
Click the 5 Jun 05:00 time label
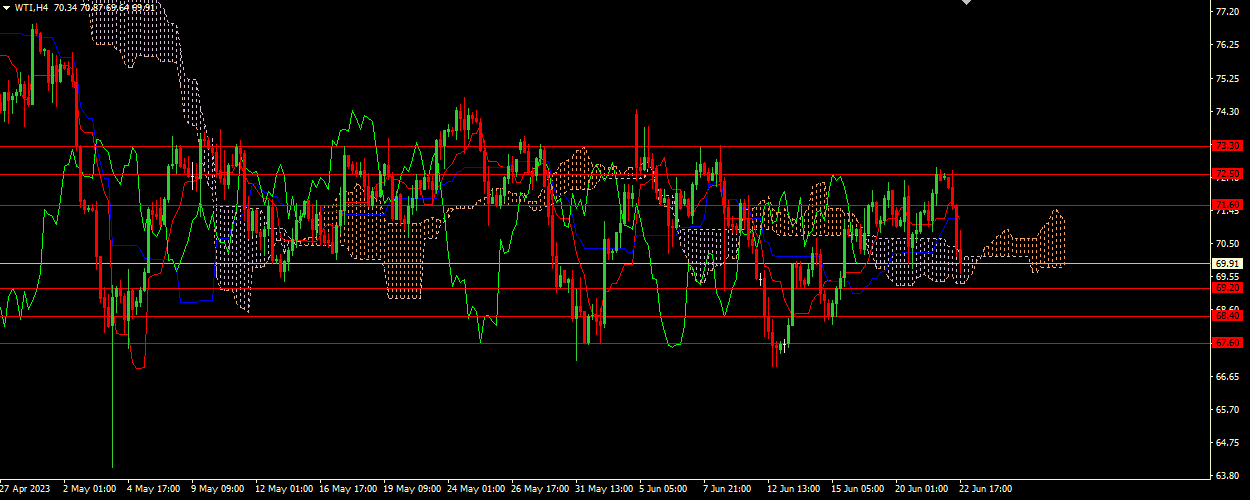point(663,489)
